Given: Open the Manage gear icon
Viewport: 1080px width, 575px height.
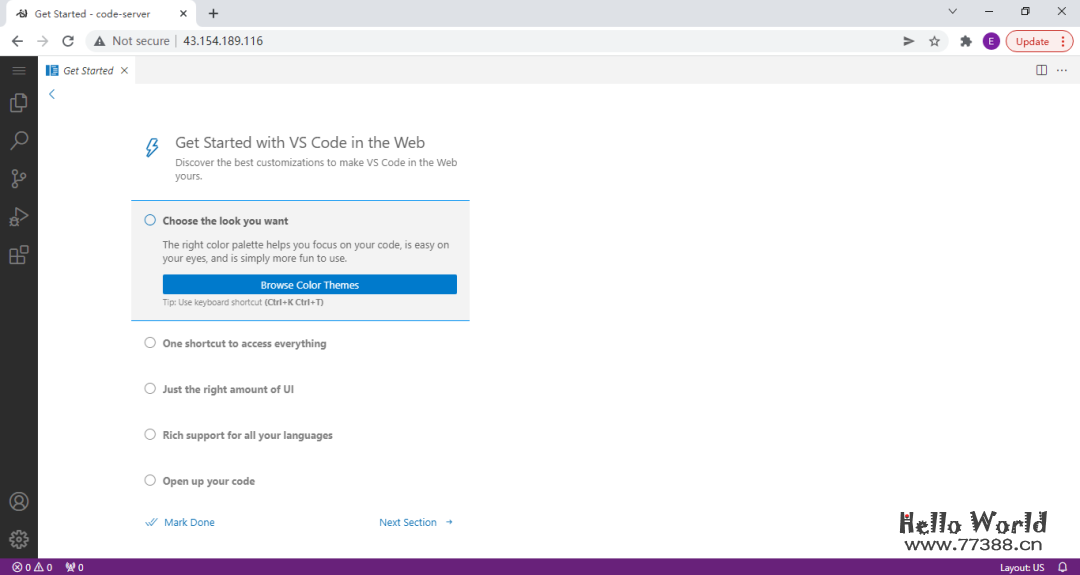Looking at the screenshot, I should pos(18,539).
